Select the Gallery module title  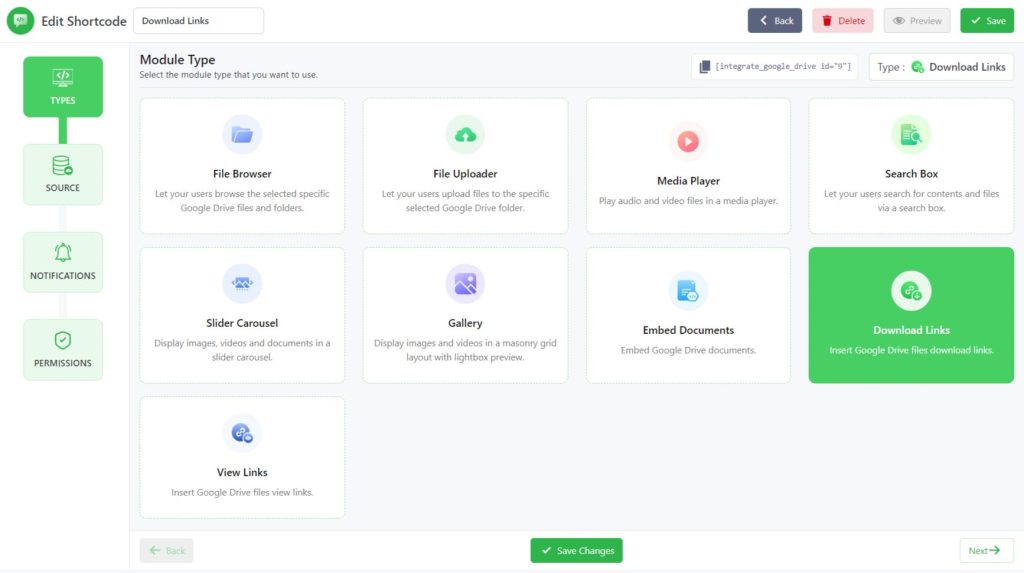tap(465, 323)
